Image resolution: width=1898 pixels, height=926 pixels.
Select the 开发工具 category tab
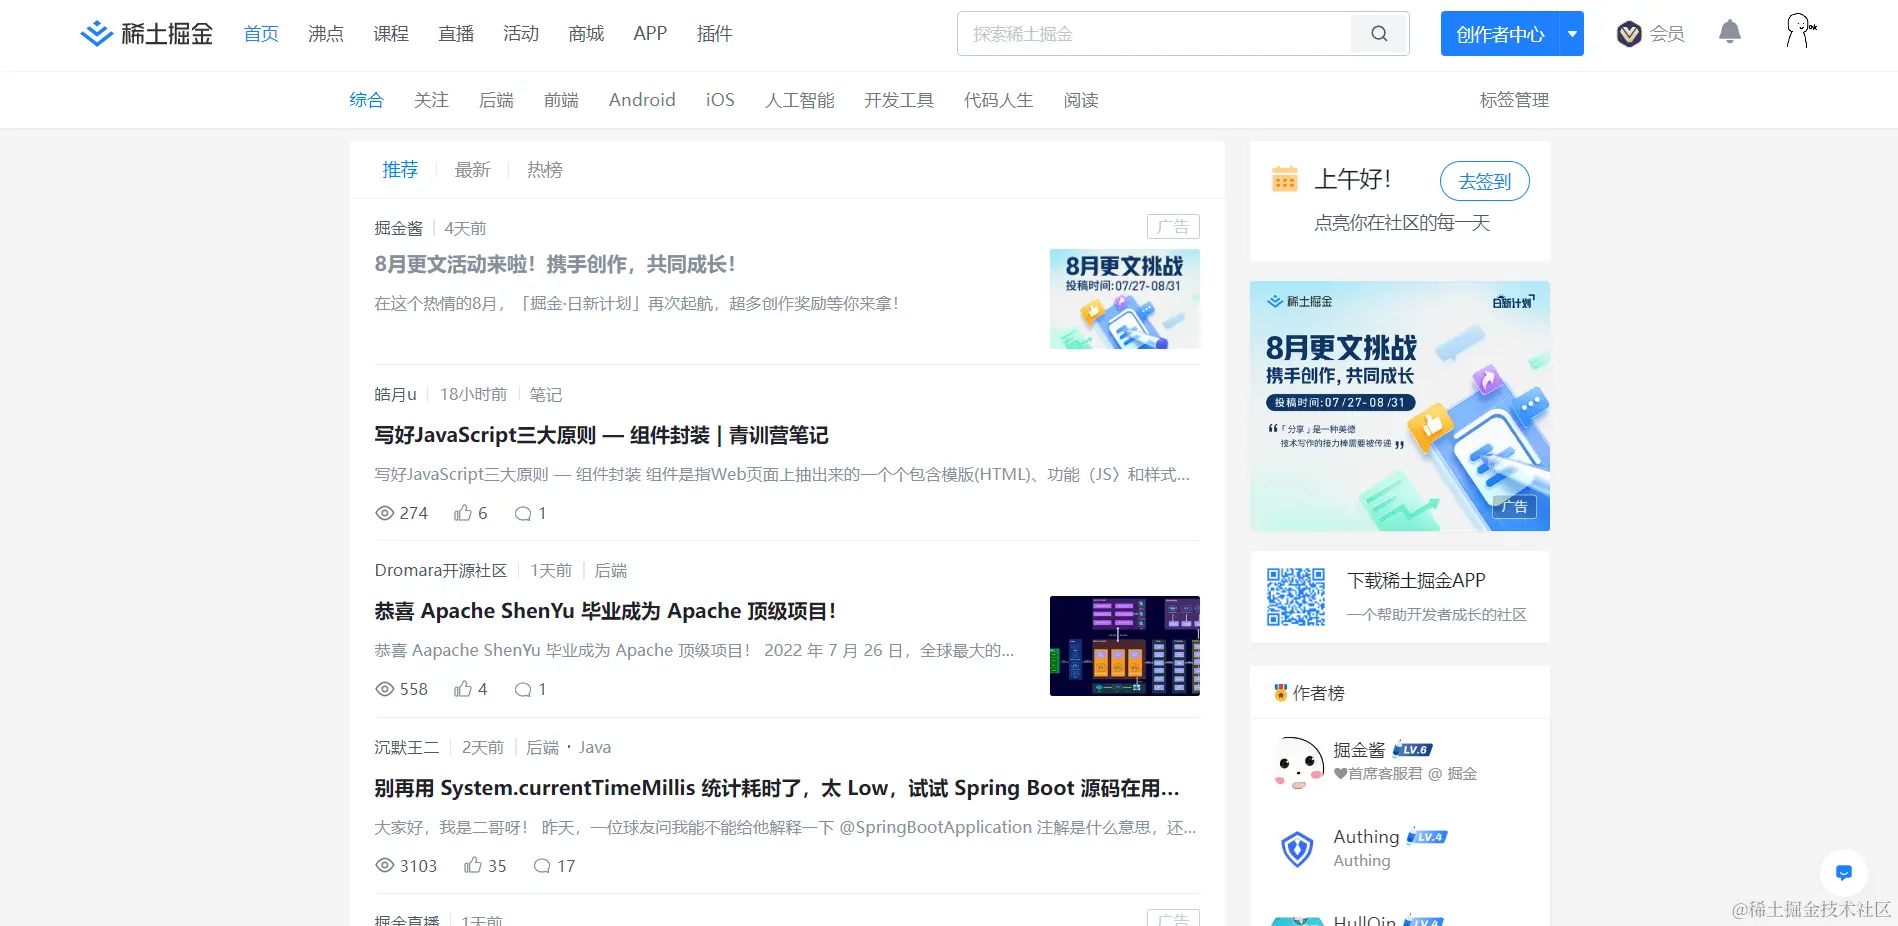pos(899,100)
